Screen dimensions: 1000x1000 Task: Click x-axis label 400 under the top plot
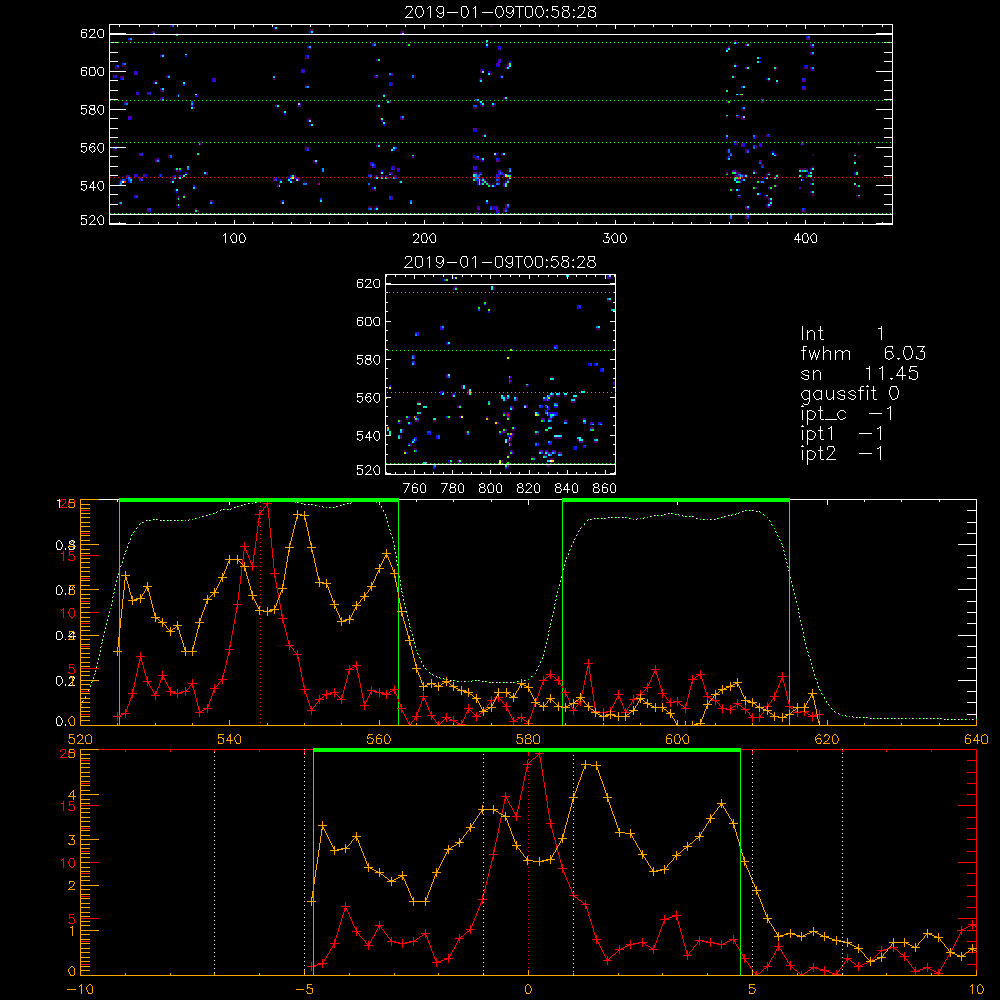click(805, 239)
